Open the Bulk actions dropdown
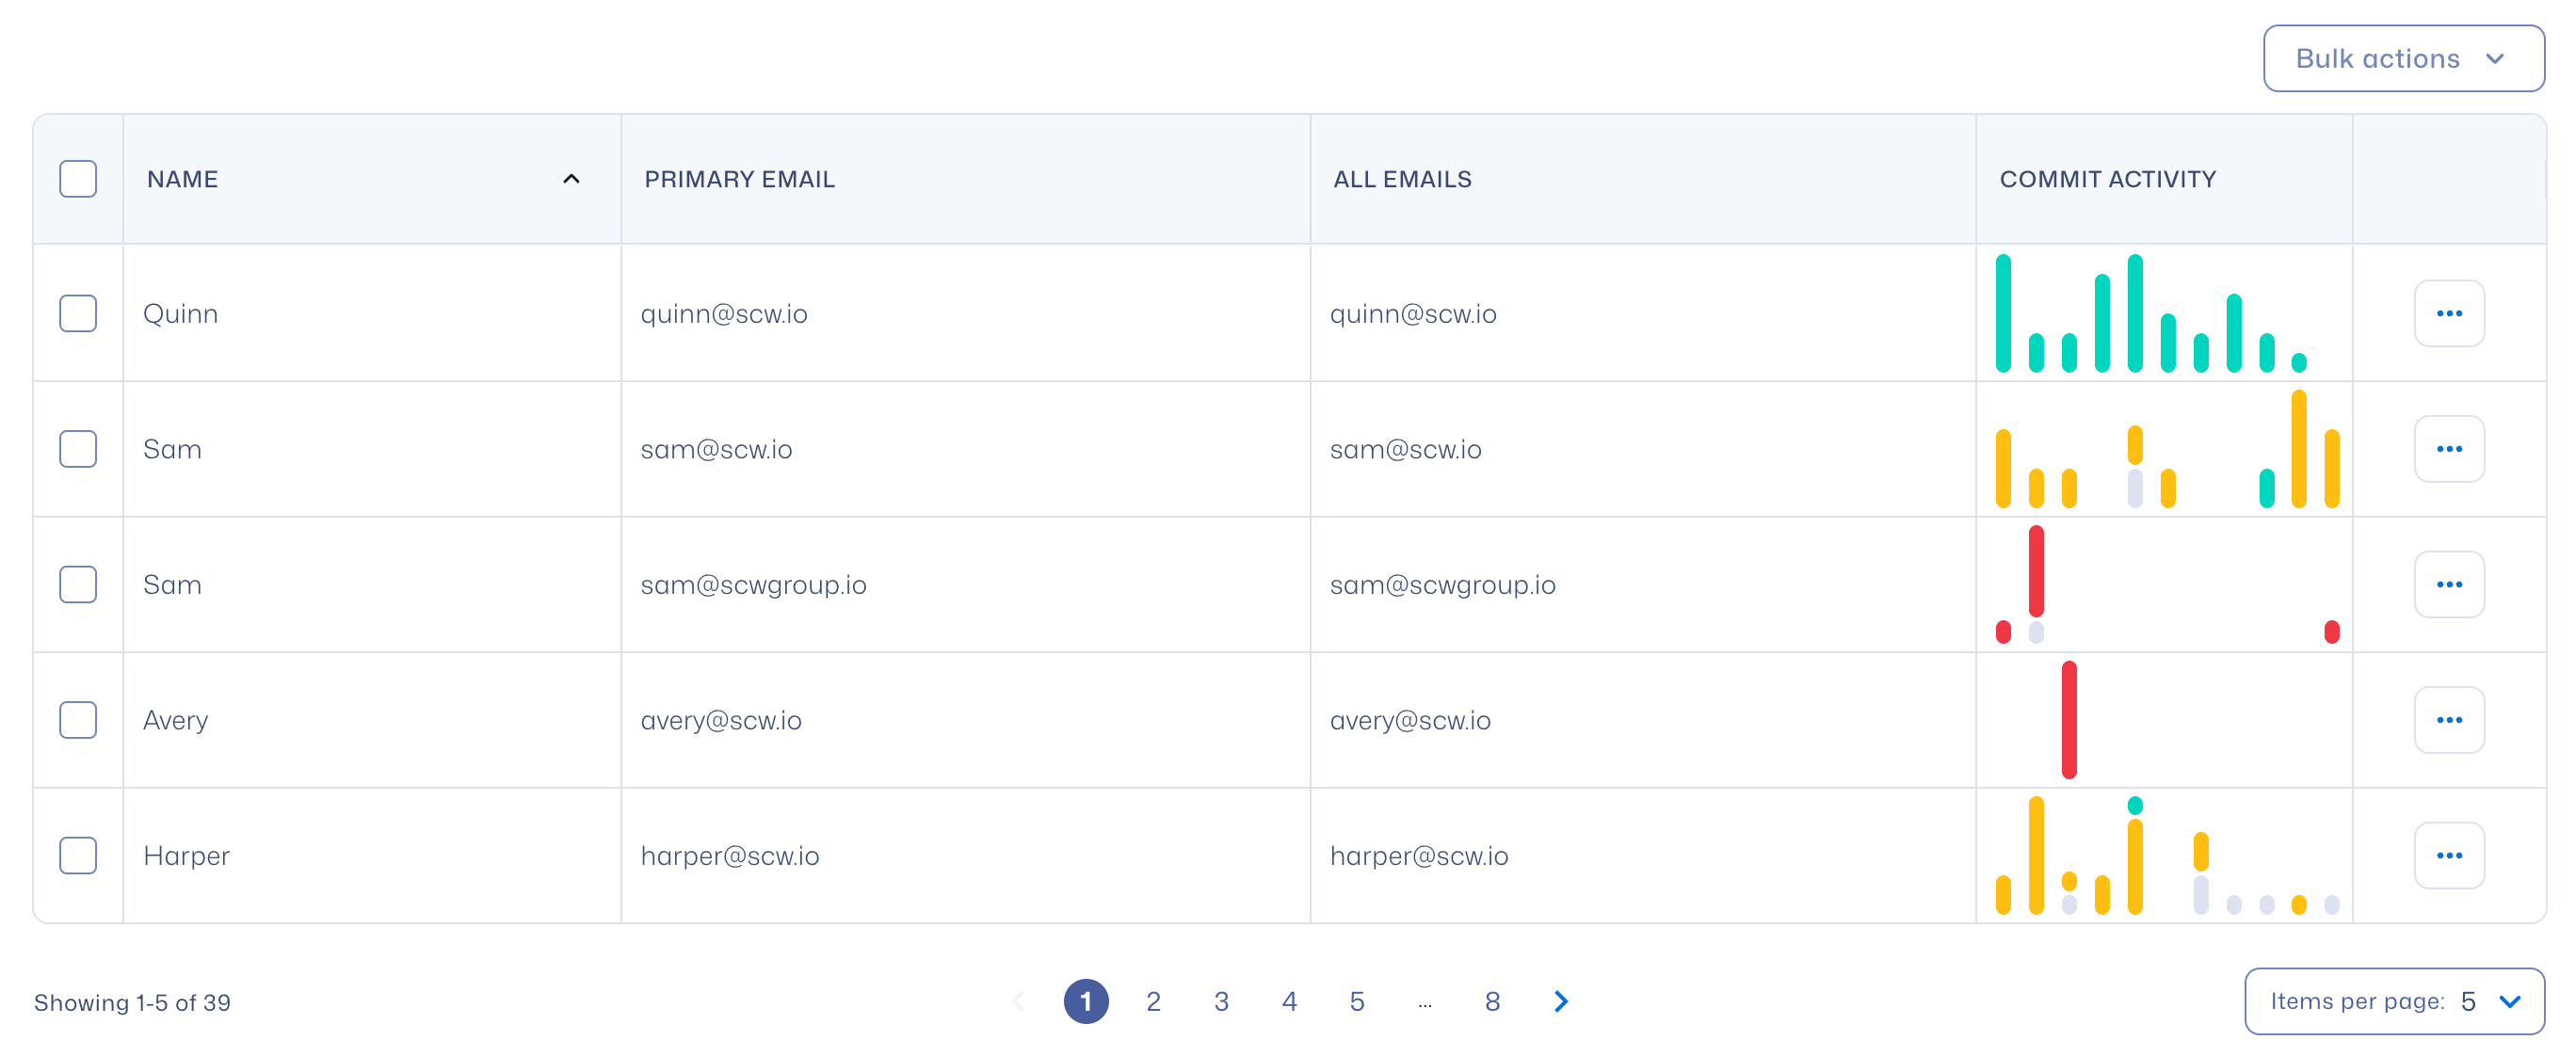The width and height of the screenshot is (2576, 1056). click(x=2403, y=58)
